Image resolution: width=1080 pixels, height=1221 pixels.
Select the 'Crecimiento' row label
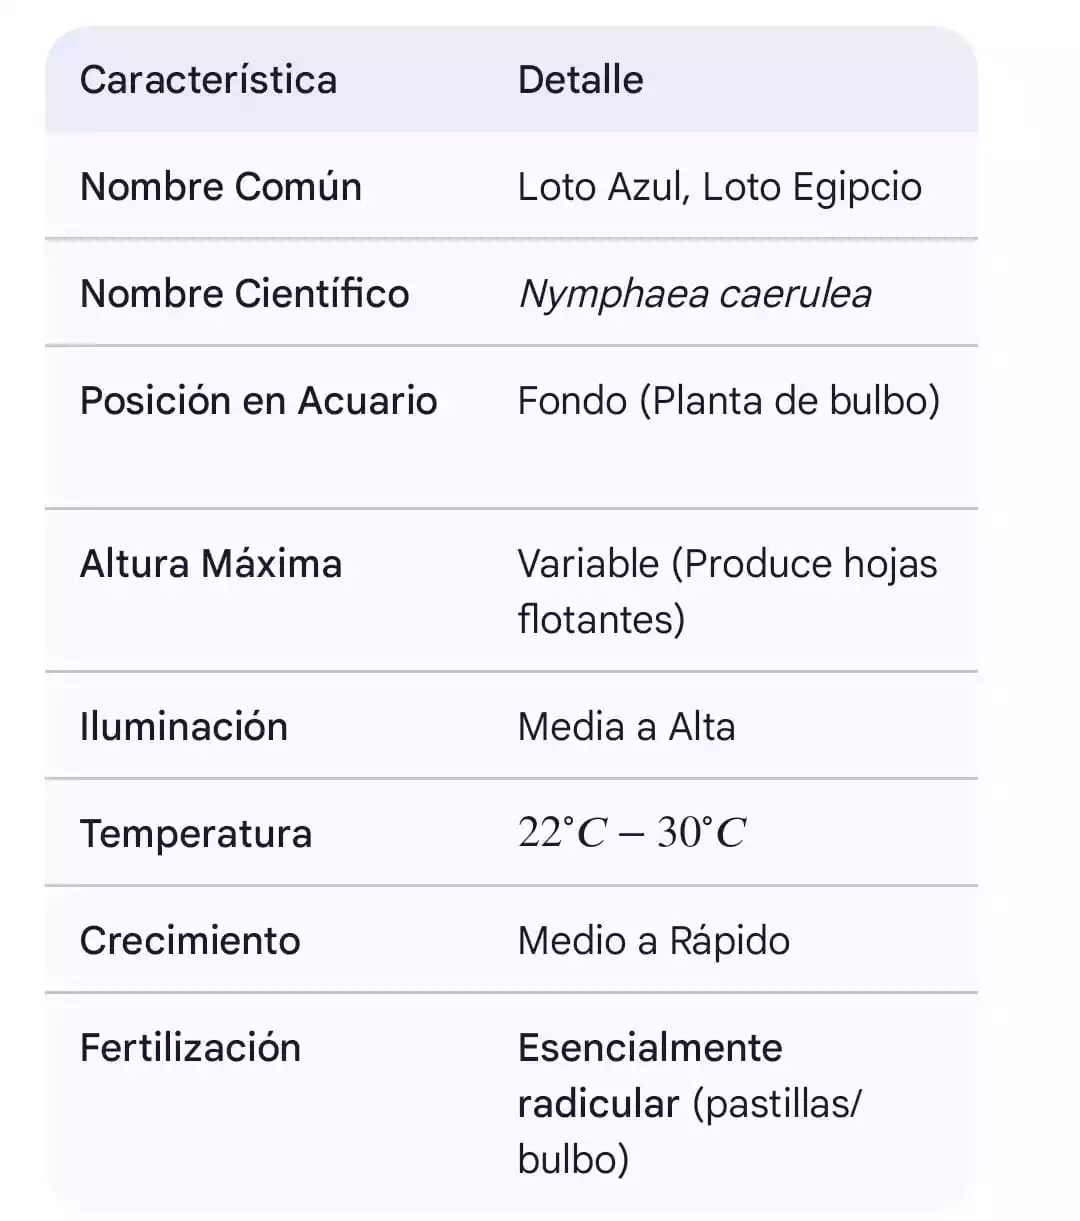189,941
